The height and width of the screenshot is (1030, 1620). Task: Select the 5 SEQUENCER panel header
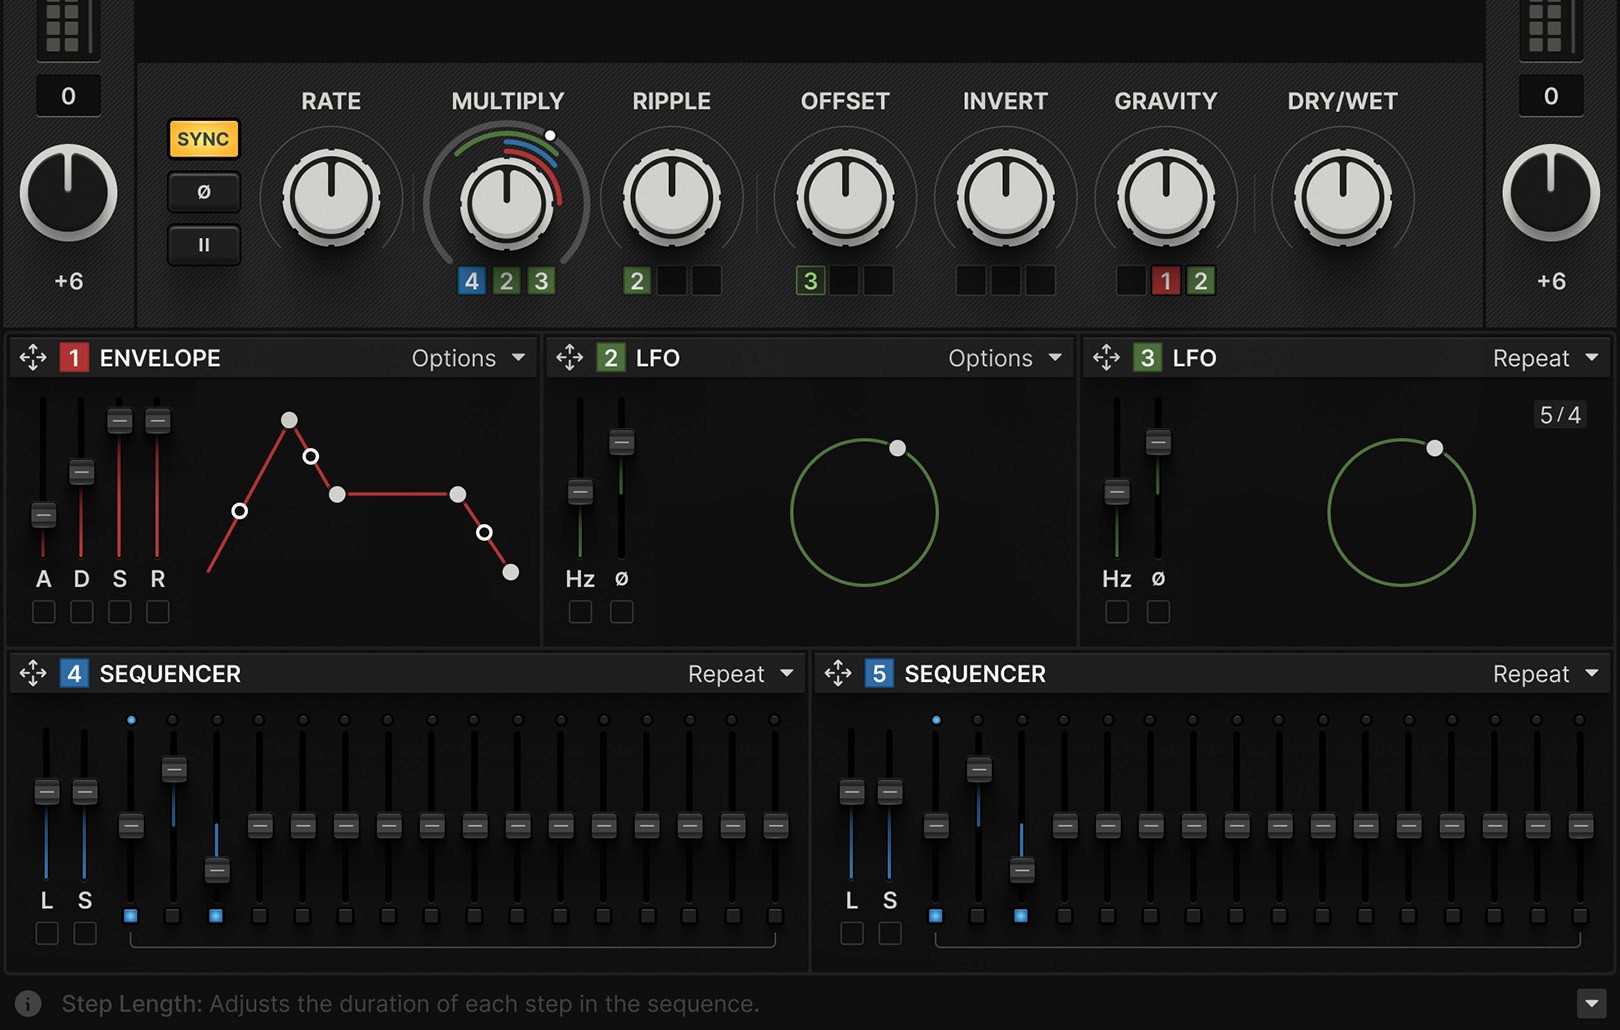[973, 673]
